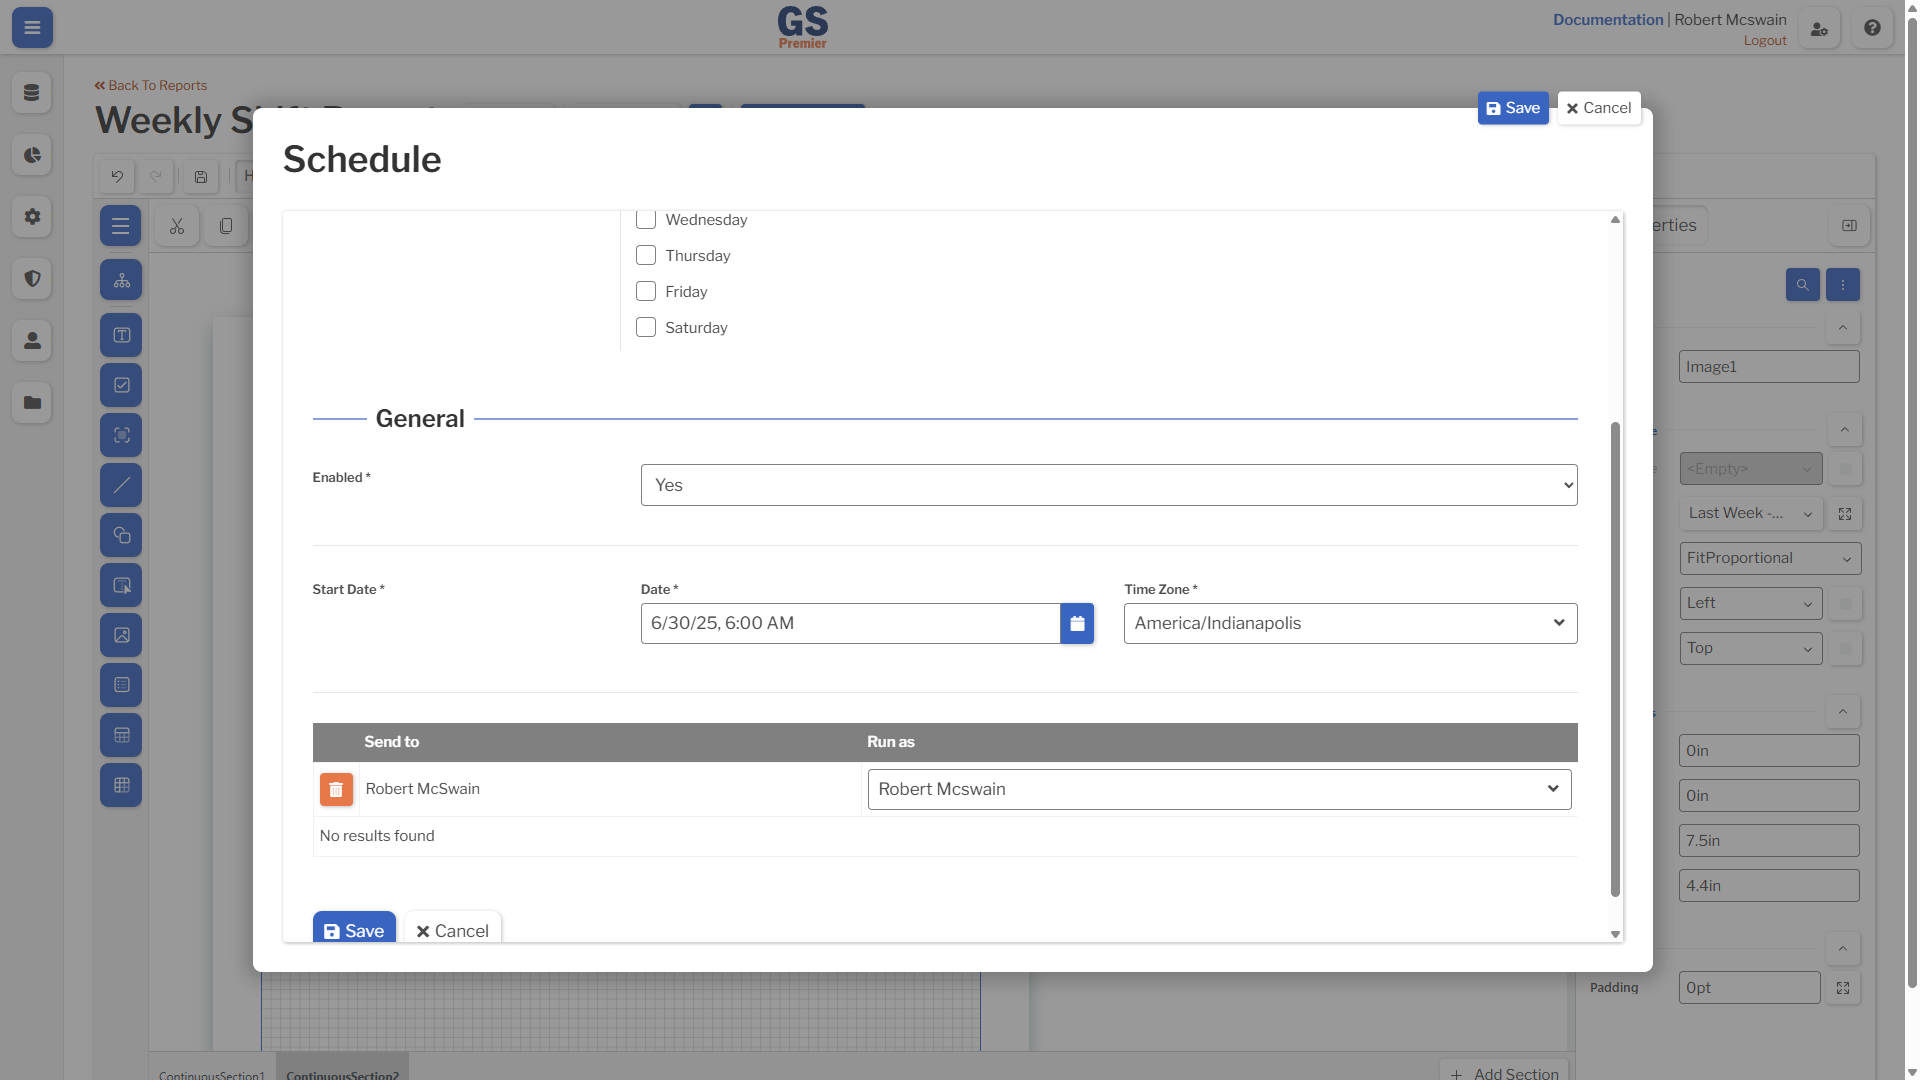1920x1080 pixels.
Task: Open the database icon in left sidebar
Action: (32, 93)
